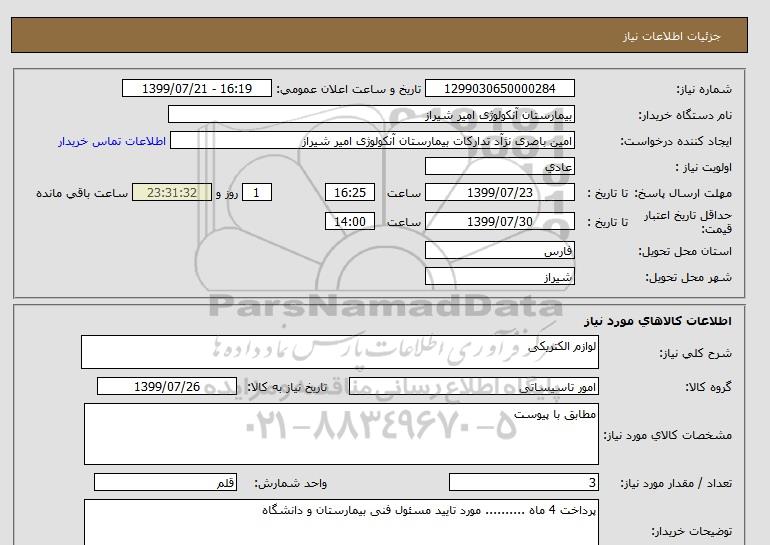Select the label تاریخ و ساعت اعلان عمومی
Image resolution: width=770 pixels, height=545 pixels.
[349, 89]
